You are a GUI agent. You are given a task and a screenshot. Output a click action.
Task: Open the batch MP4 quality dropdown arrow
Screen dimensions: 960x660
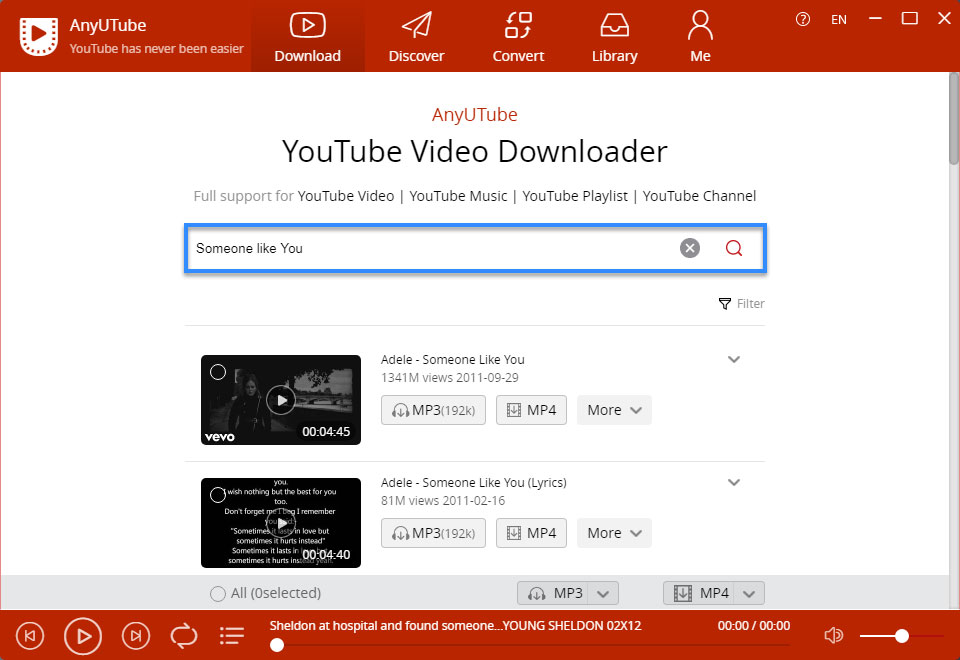click(x=749, y=593)
